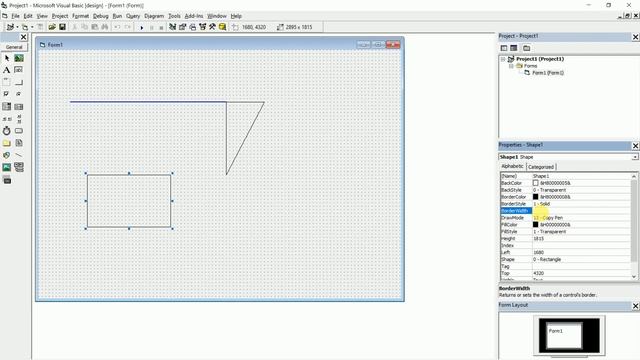The image size is (640, 360).
Task: Click the Find toolbar icon
Action: 105,27
